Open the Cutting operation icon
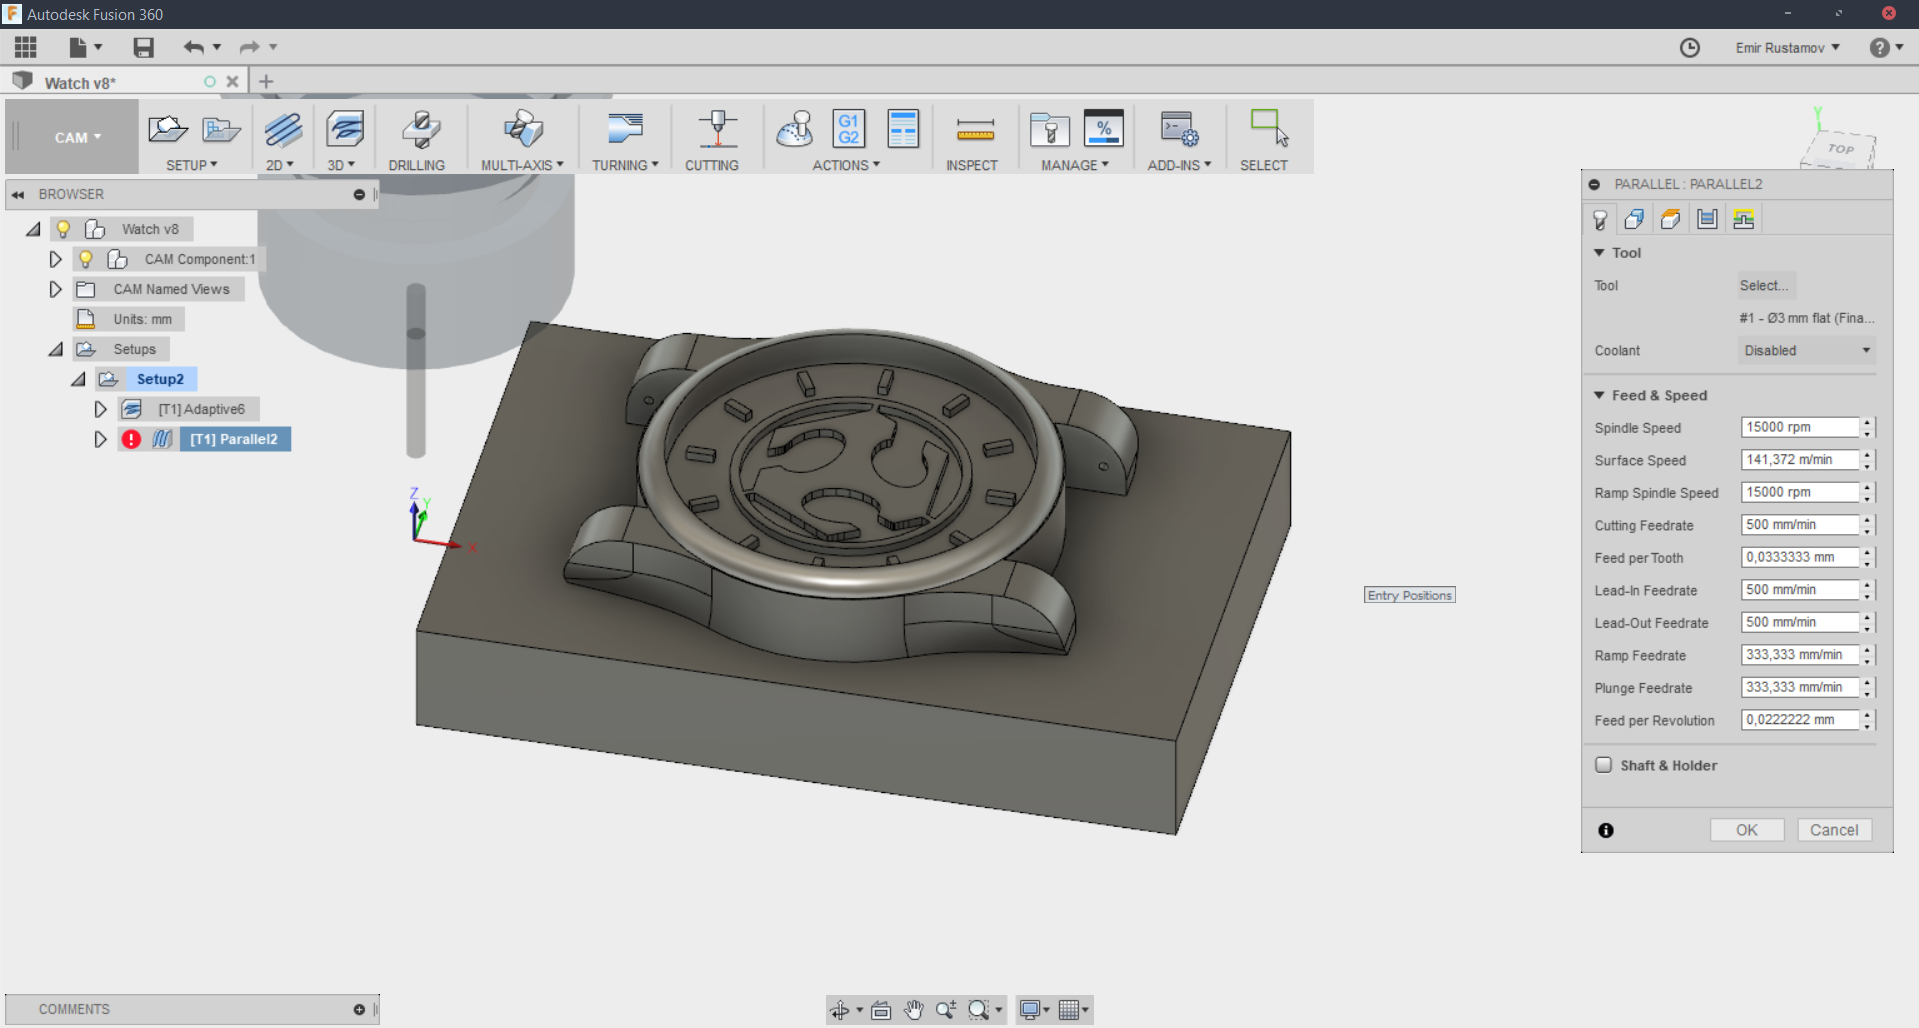1919x1028 pixels. pos(716,130)
